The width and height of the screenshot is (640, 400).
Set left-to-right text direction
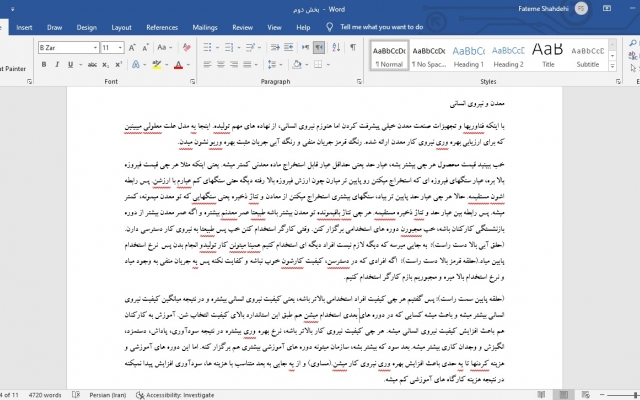pos(305,48)
